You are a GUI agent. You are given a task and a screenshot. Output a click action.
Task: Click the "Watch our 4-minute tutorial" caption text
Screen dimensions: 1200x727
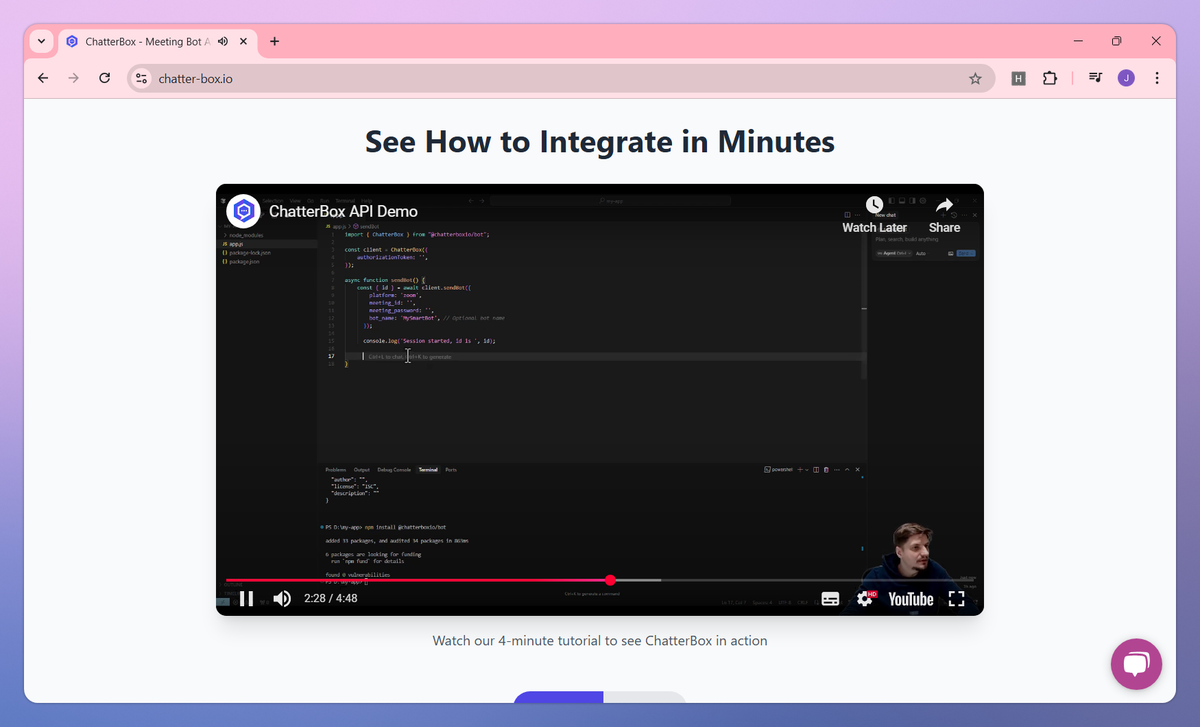[x=600, y=640]
